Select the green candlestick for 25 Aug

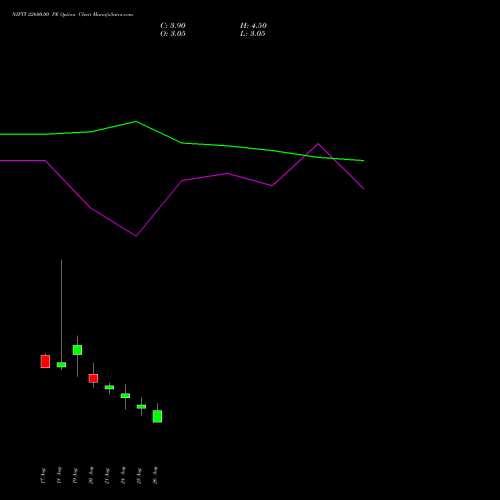coord(141,407)
